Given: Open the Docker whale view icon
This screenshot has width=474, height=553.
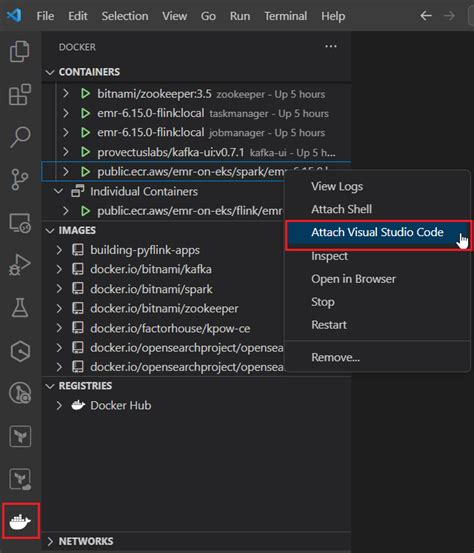Looking at the screenshot, I should click(x=20, y=522).
